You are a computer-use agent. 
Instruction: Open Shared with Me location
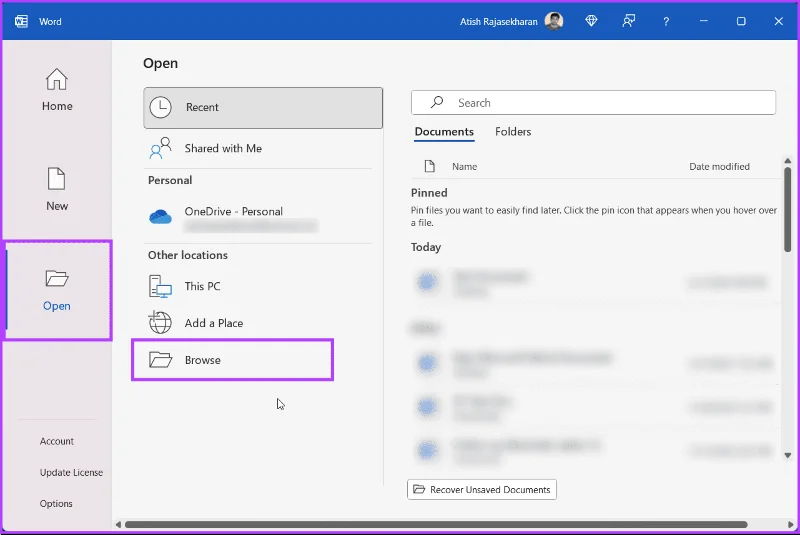coord(258,148)
